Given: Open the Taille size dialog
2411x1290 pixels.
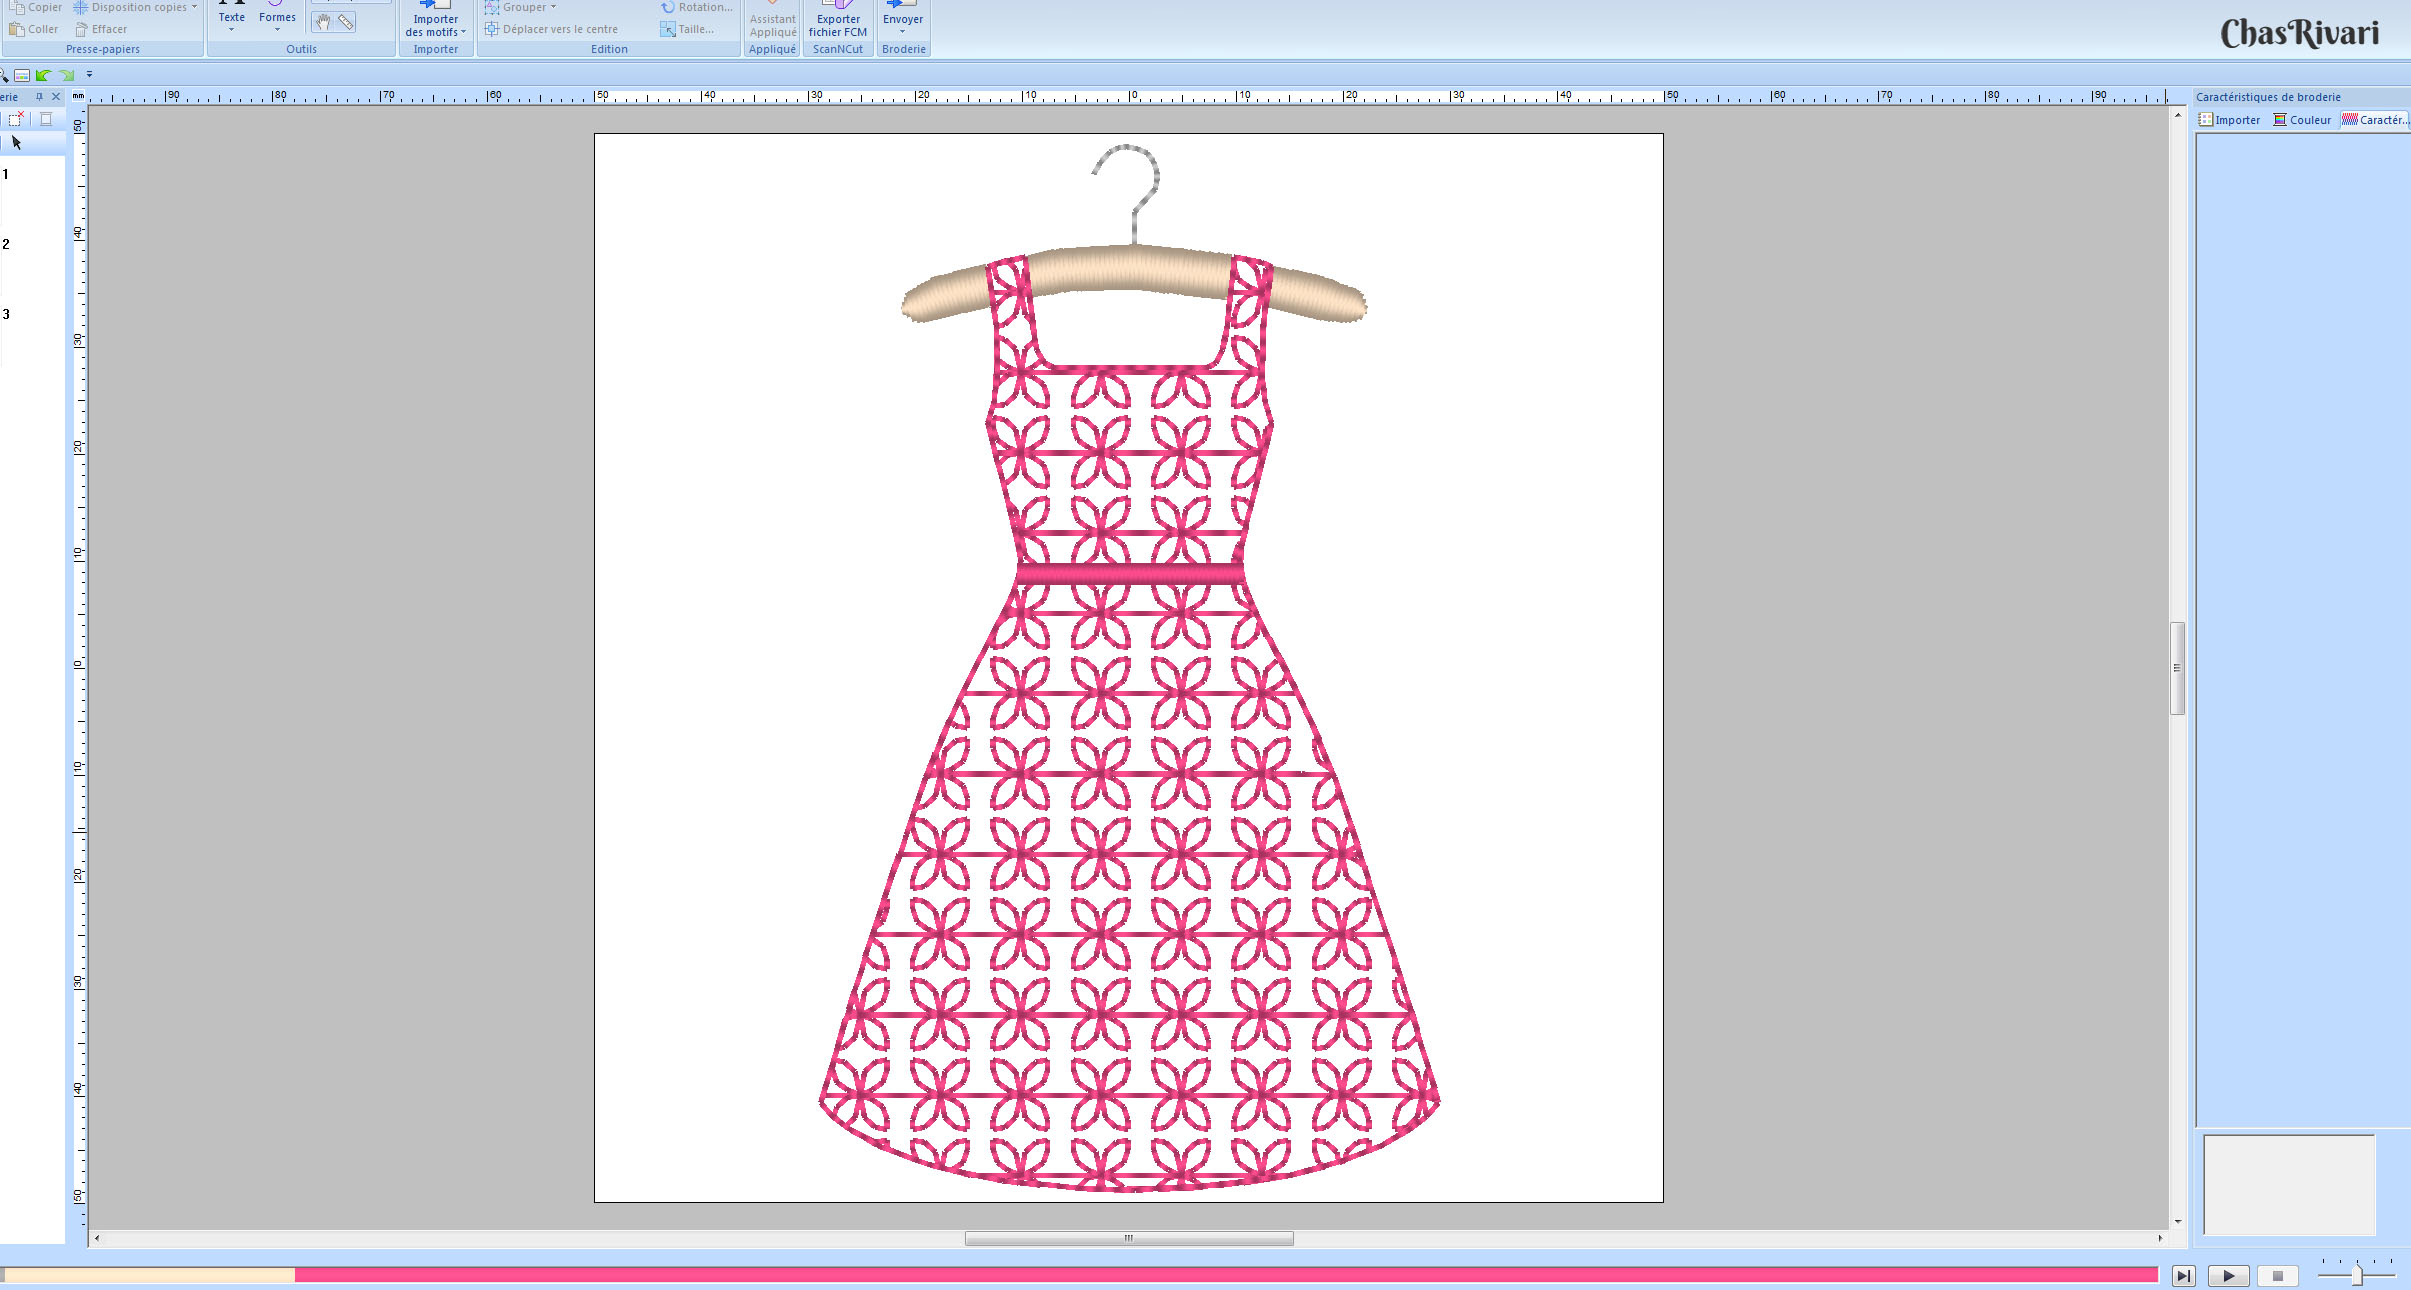Looking at the screenshot, I should (x=687, y=29).
